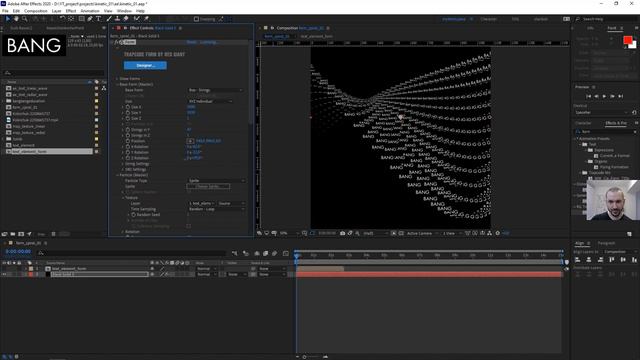Select the Selection arrow tool

tap(7, 19)
